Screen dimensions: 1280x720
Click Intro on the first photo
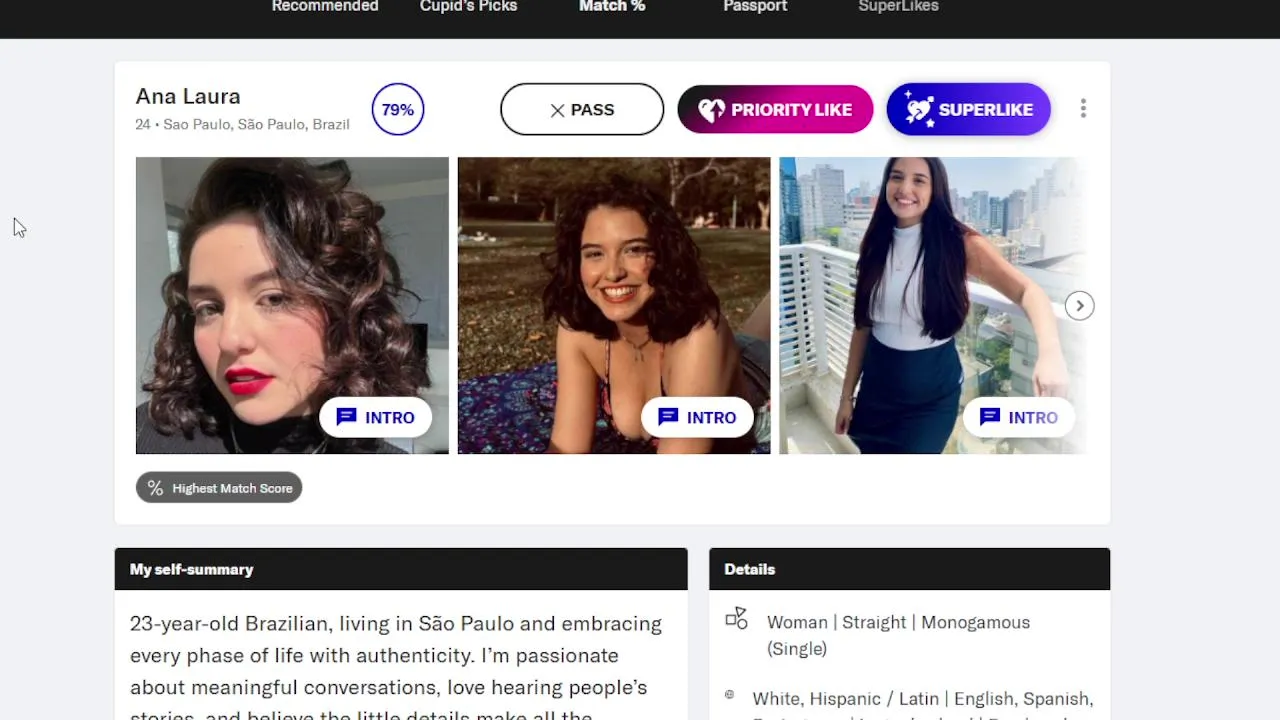click(x=376, y=417)
